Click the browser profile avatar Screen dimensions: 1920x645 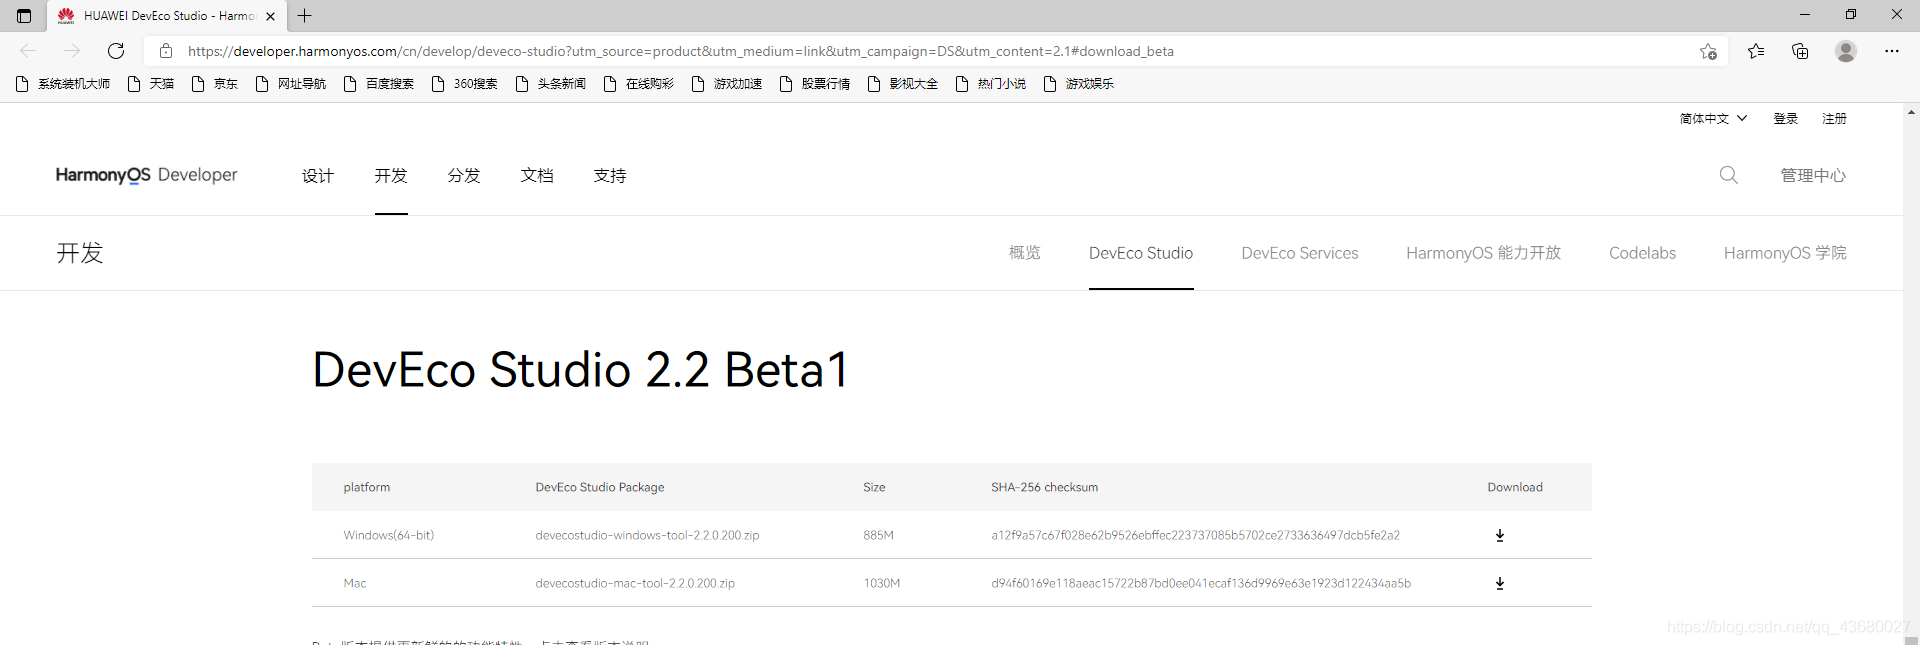coord(1846,51)
